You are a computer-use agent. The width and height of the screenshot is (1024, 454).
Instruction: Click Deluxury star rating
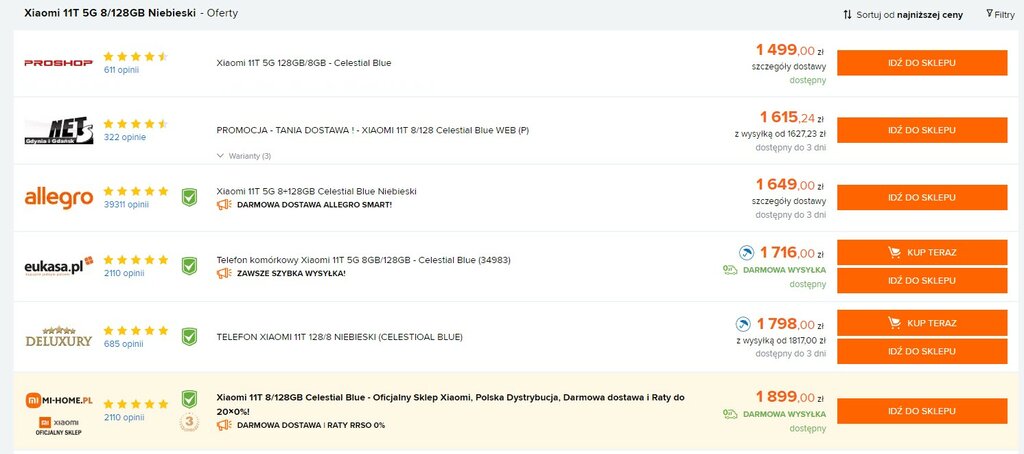(x=136, y=331)
